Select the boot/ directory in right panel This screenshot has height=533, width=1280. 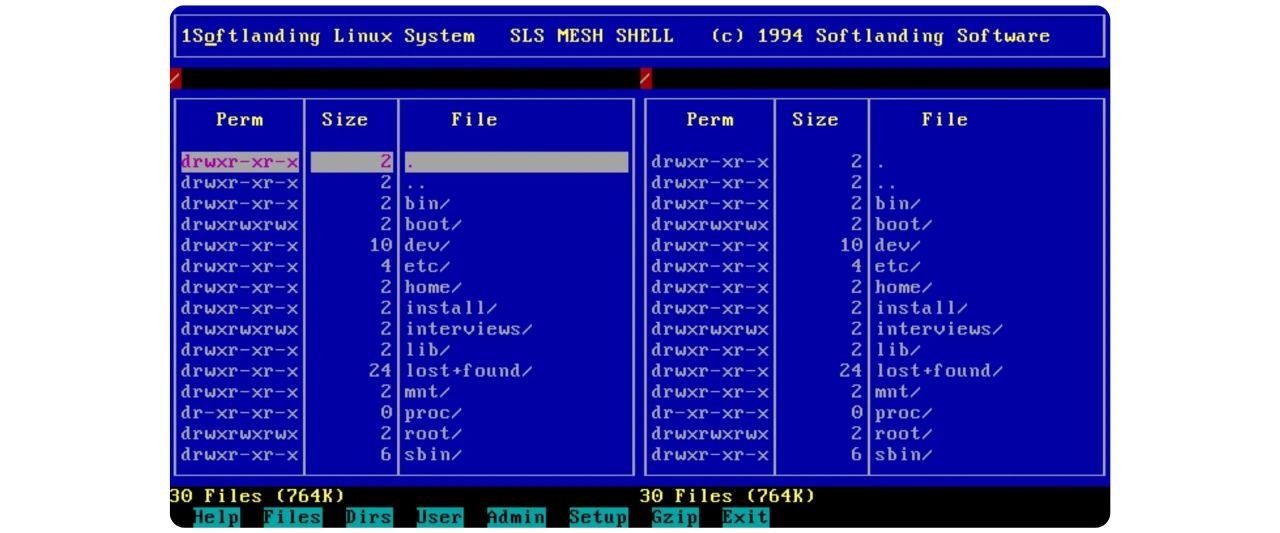point(904,225)
